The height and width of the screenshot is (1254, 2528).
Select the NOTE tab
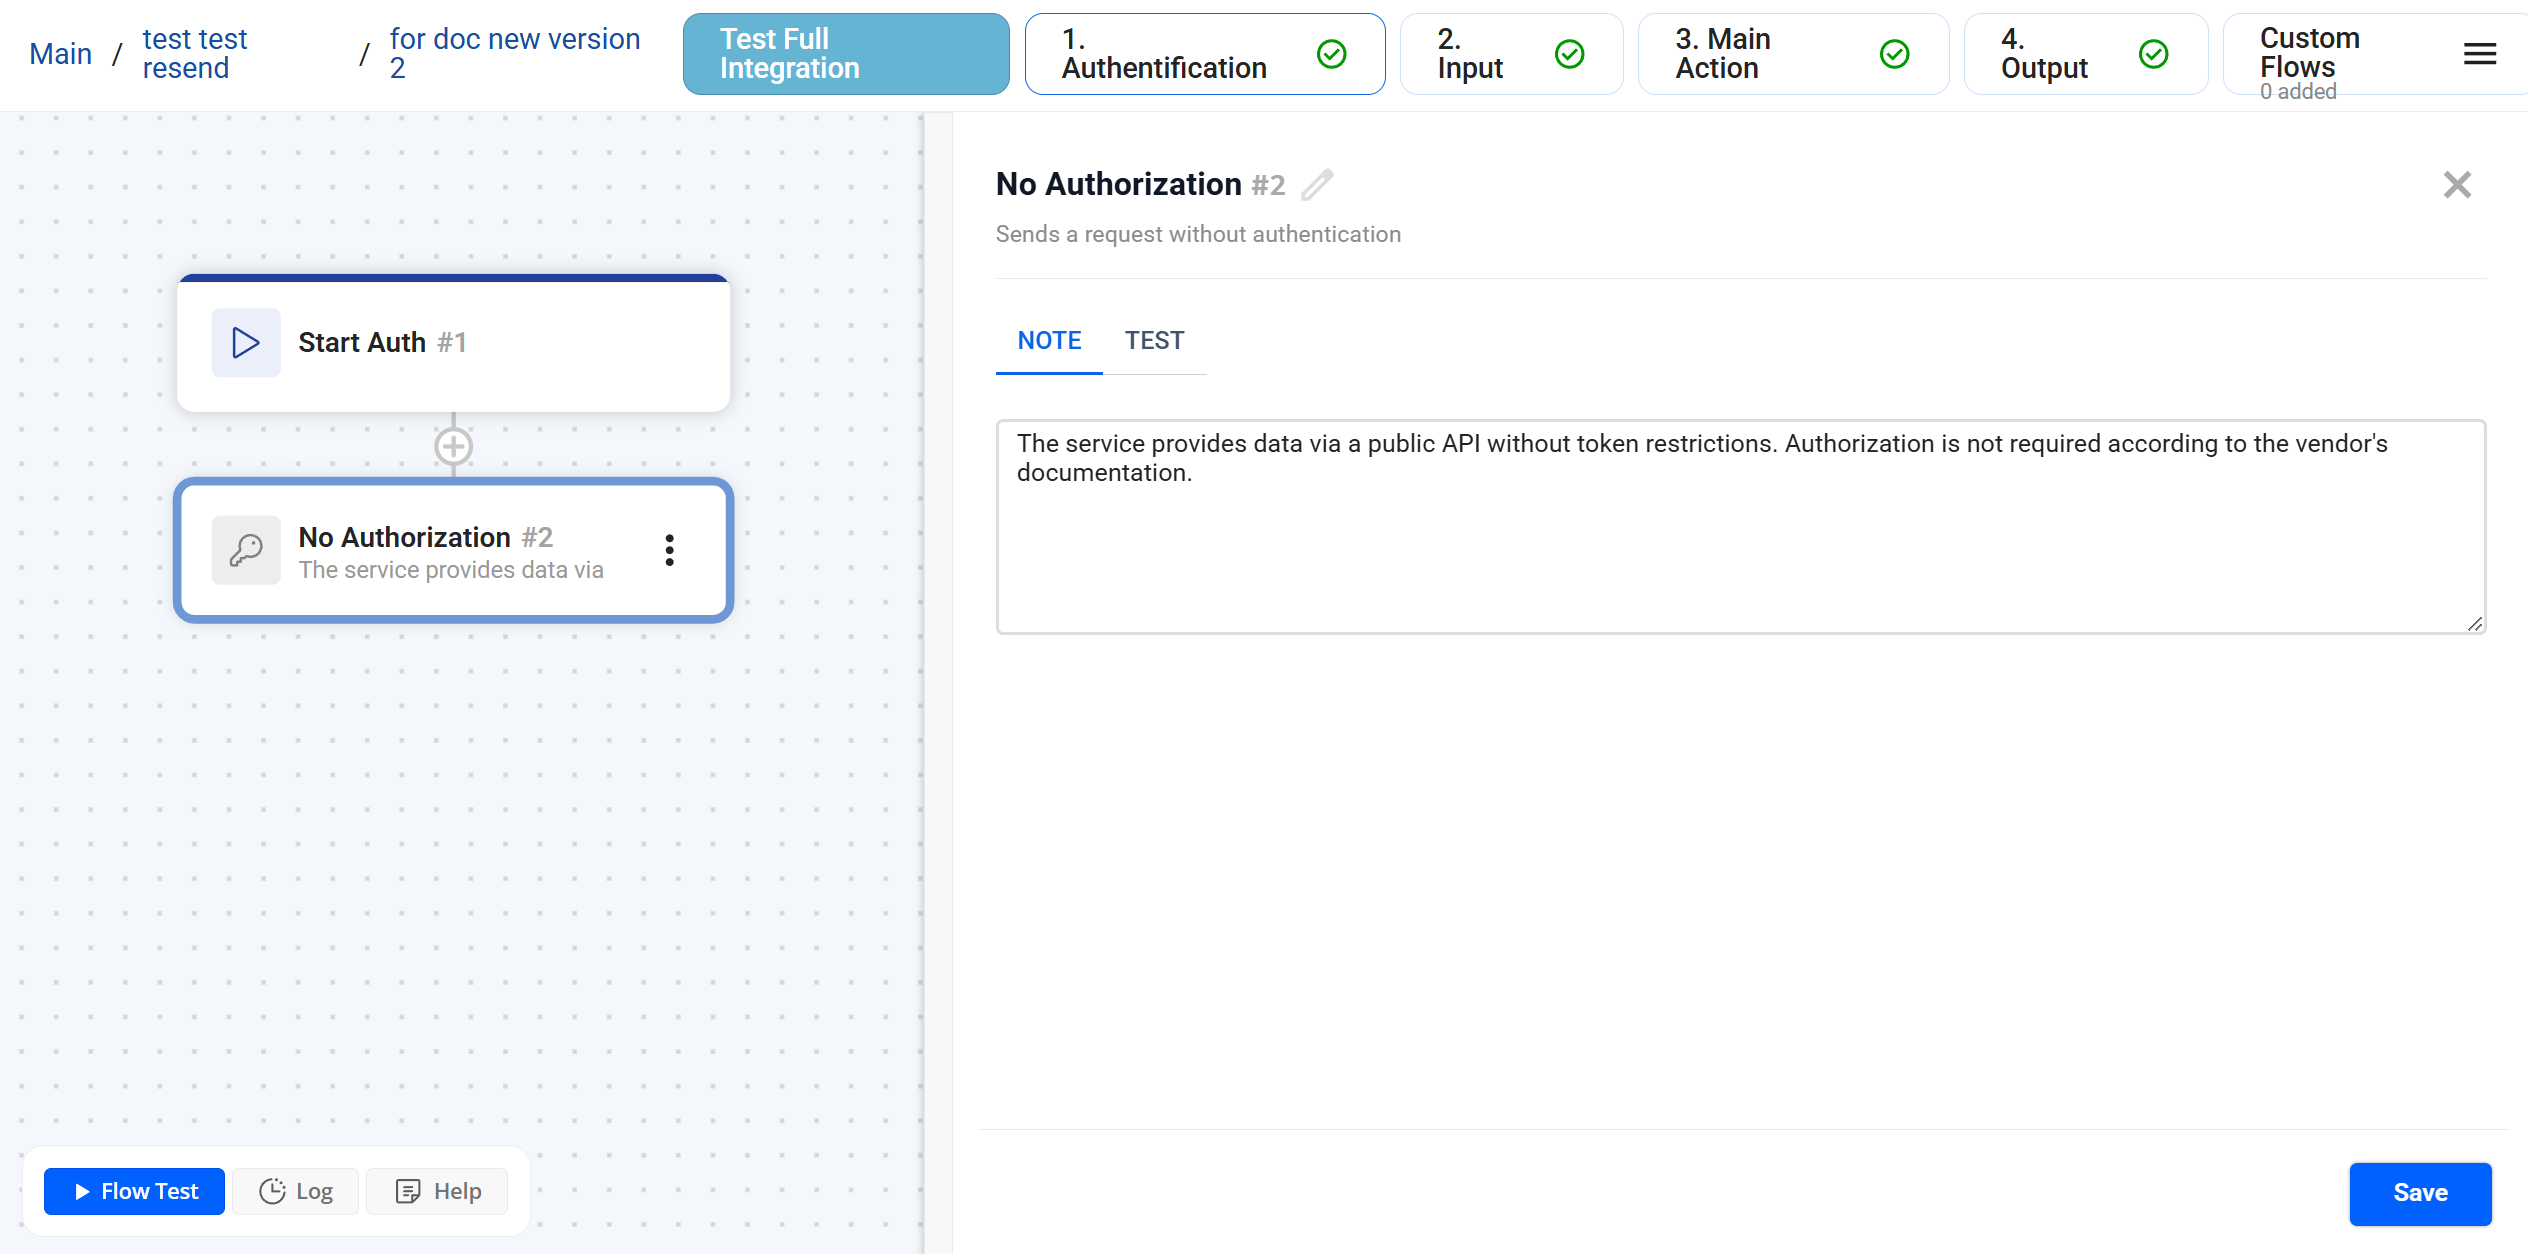click(x=1049, y=341)
